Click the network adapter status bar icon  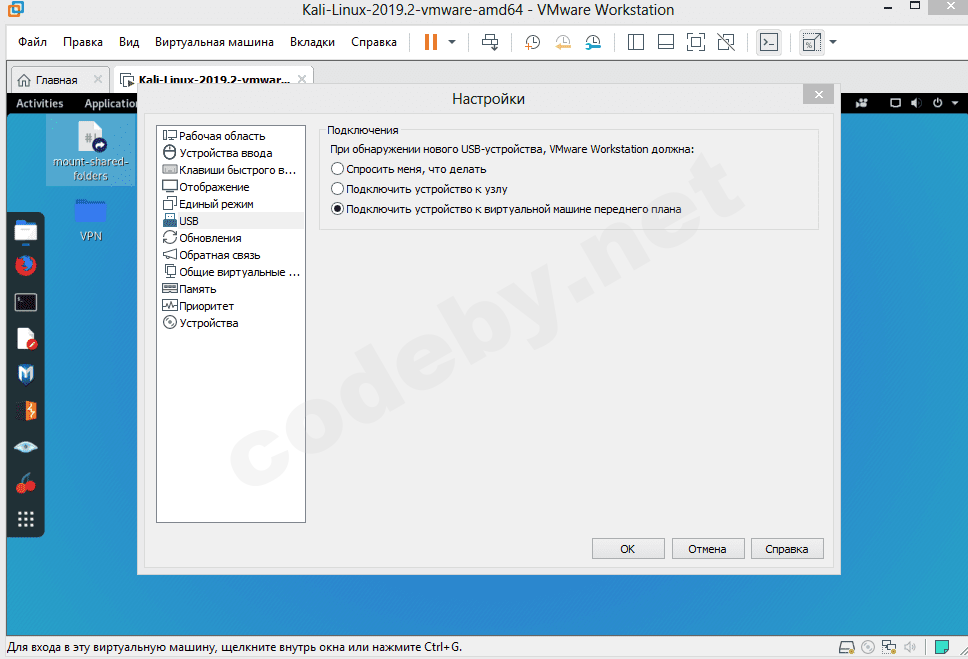[889, 647]
